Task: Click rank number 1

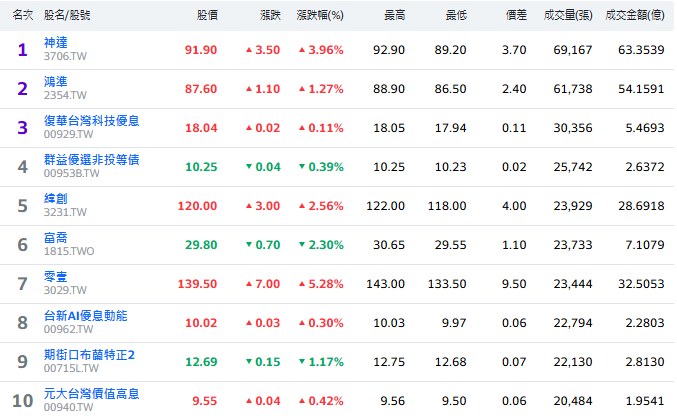Action: [x=22, y=50]
